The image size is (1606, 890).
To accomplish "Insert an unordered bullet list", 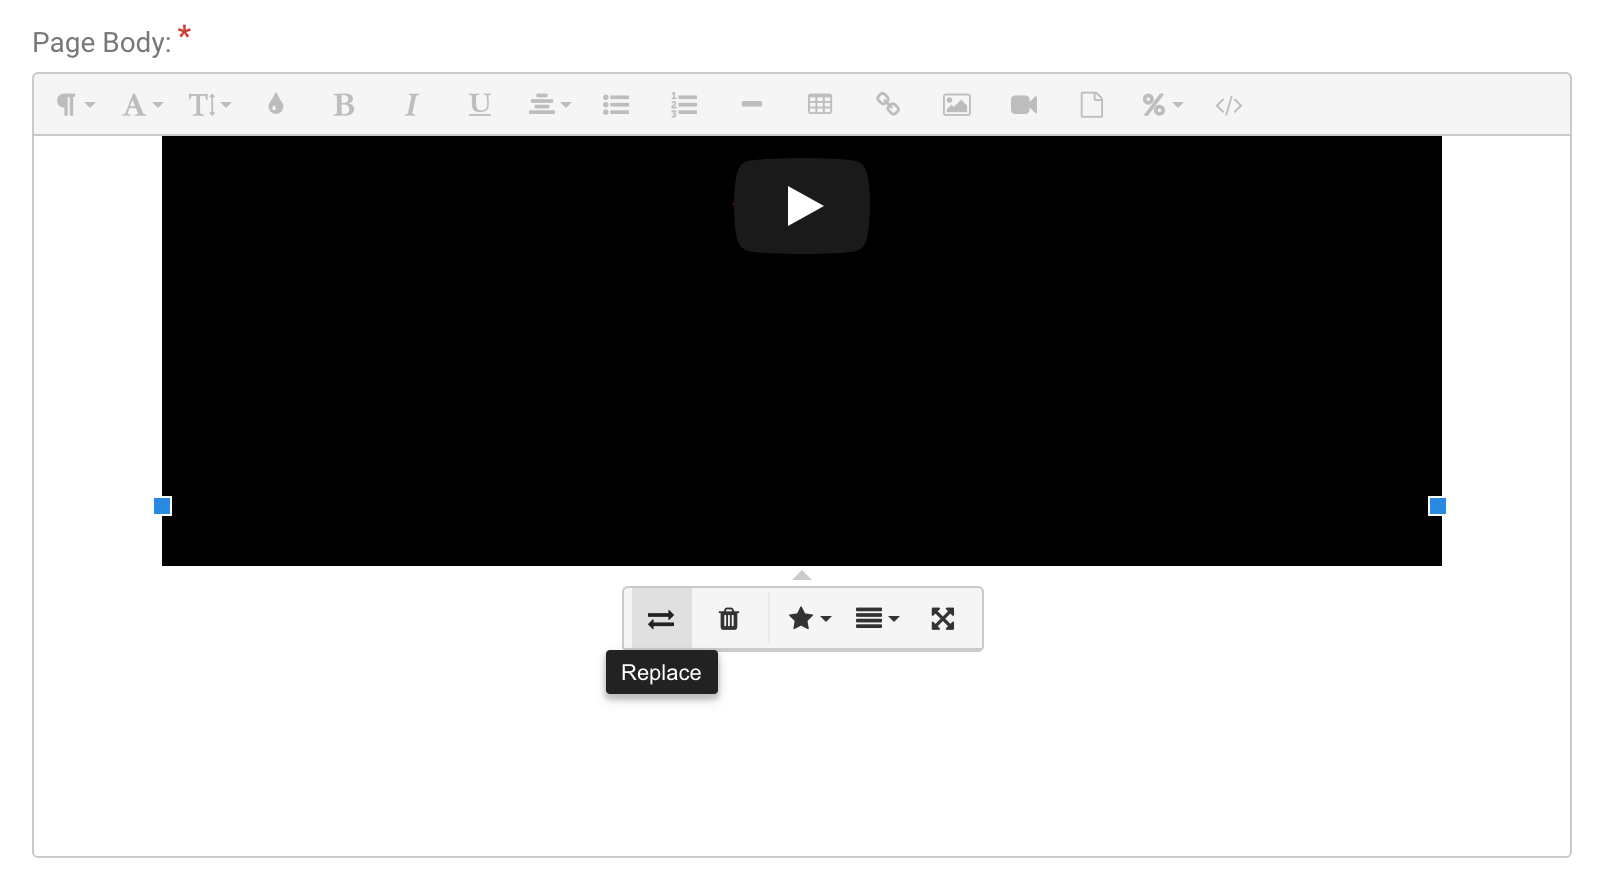I will (616, 105).
